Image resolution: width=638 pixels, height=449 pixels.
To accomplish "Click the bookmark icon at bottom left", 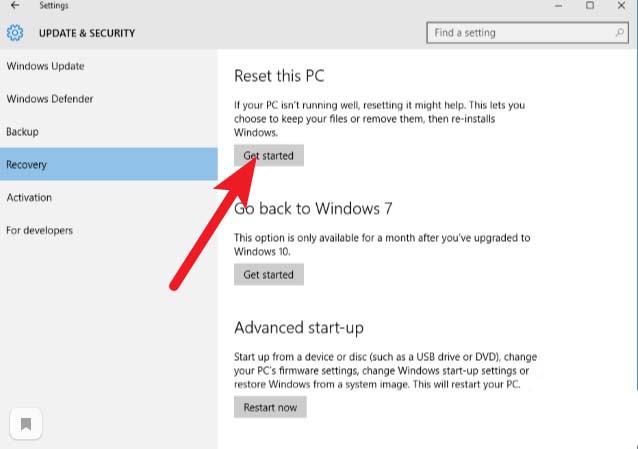I will 26,424.
